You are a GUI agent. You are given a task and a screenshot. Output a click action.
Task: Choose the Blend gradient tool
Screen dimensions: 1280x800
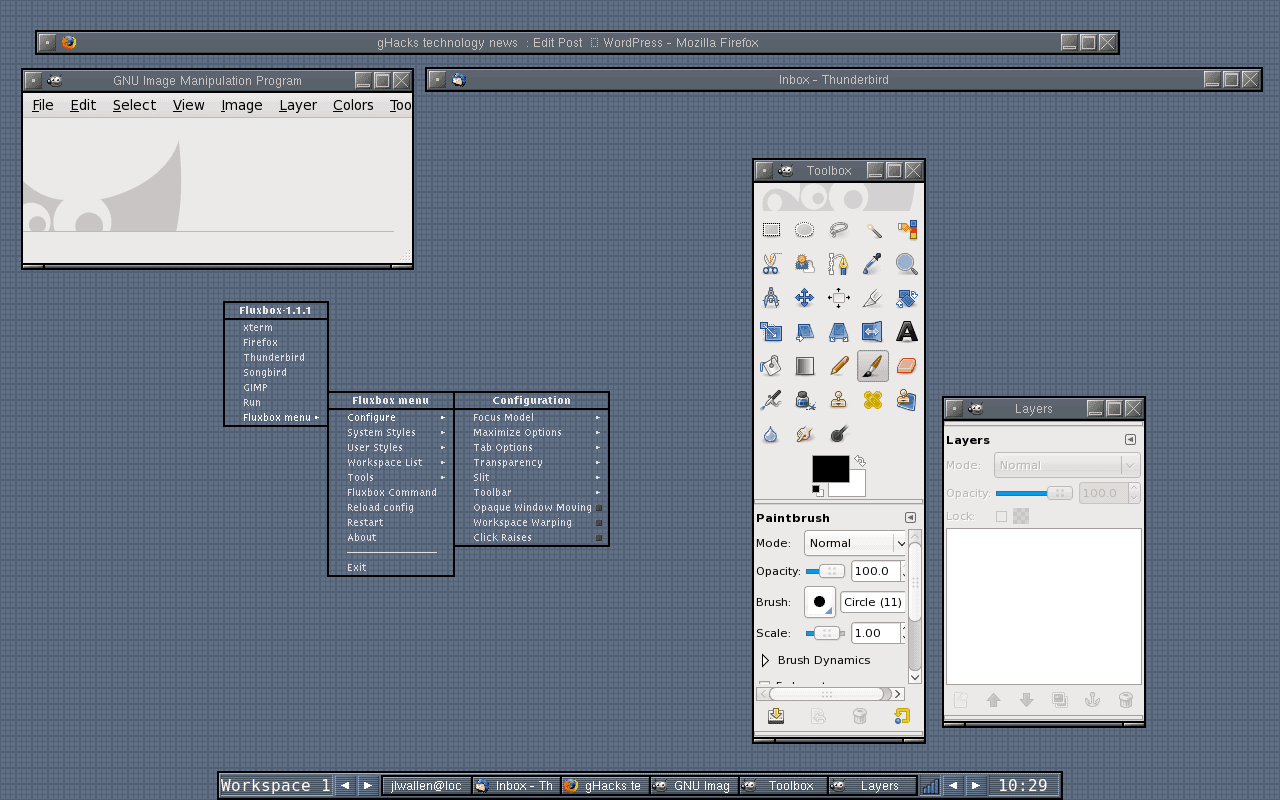pyautogui.click(x=804, y=366)
